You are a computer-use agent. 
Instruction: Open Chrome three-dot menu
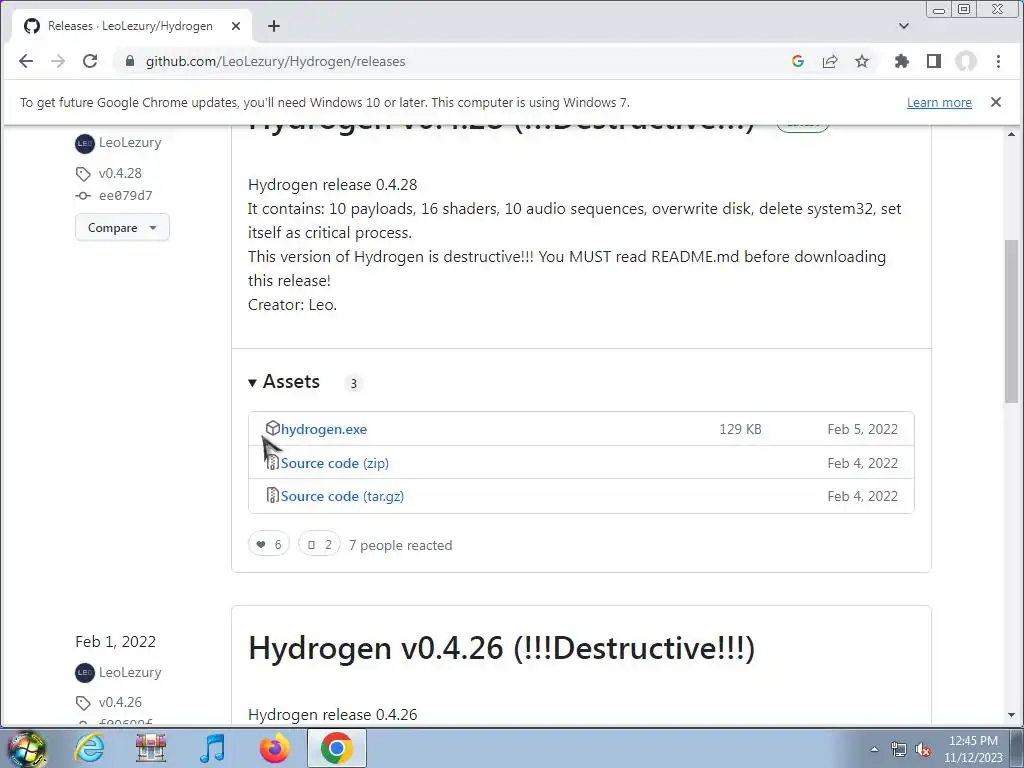click(x=998, y=61)
